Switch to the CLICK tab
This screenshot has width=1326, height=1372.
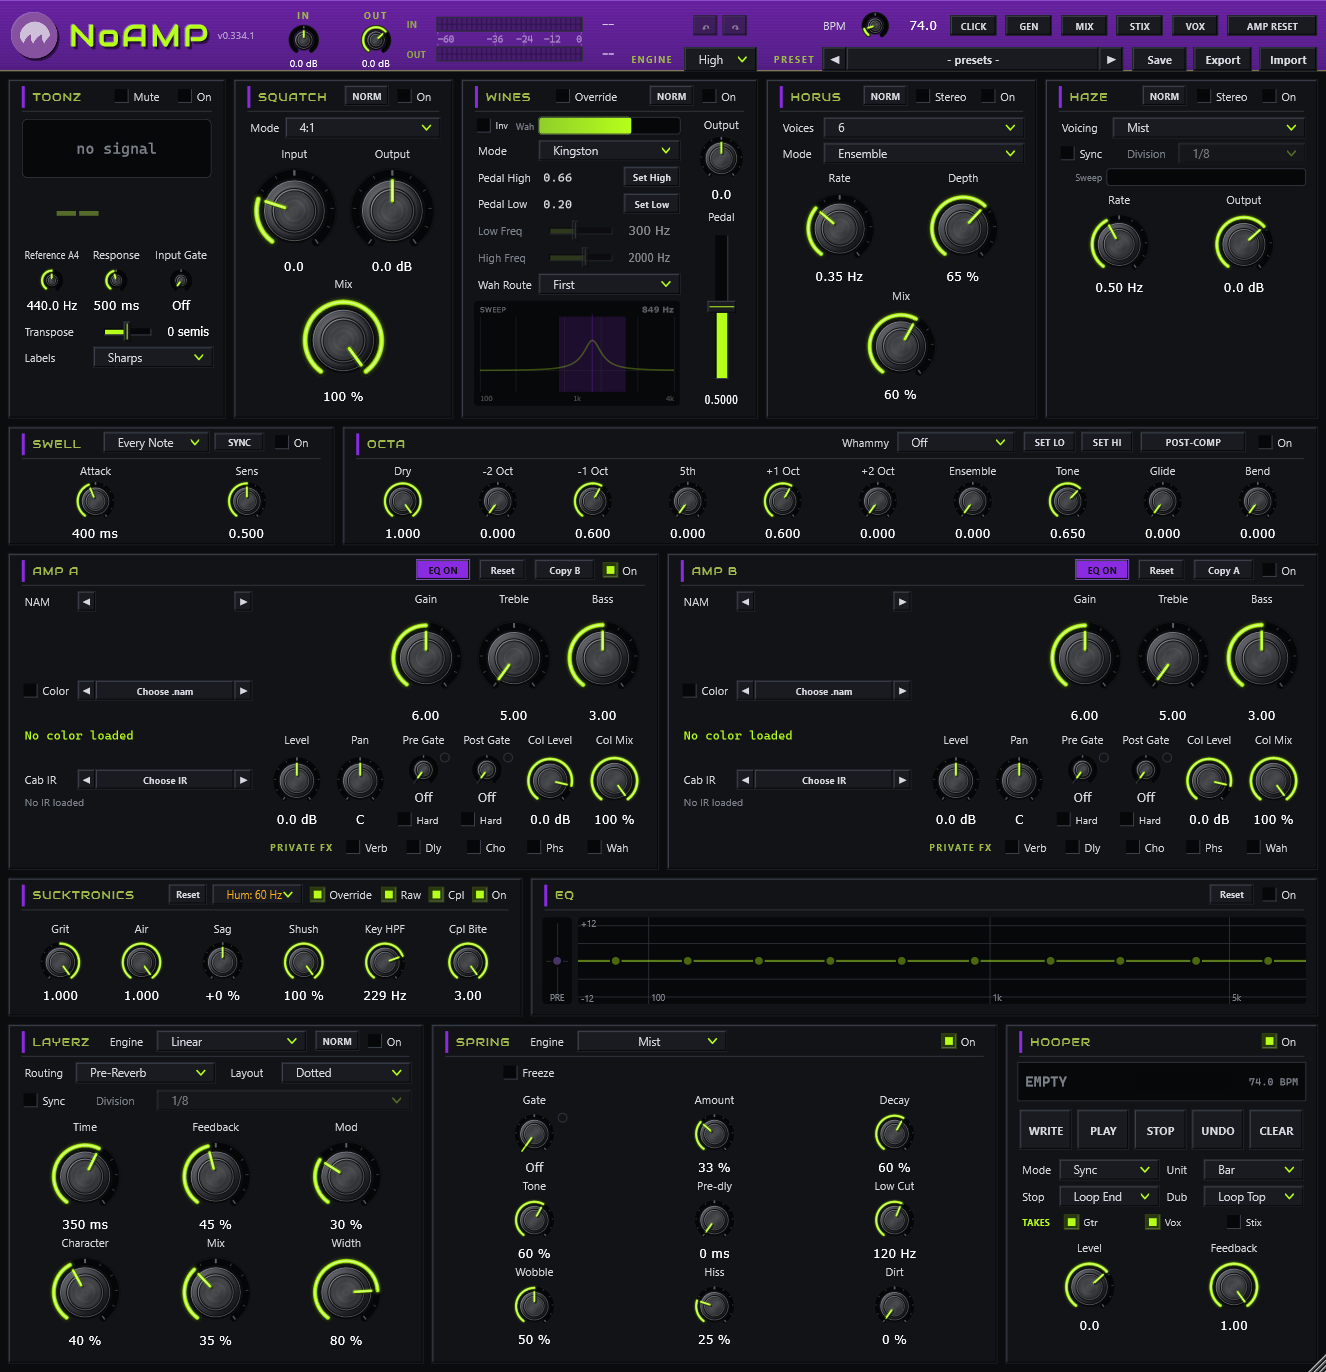973,26
